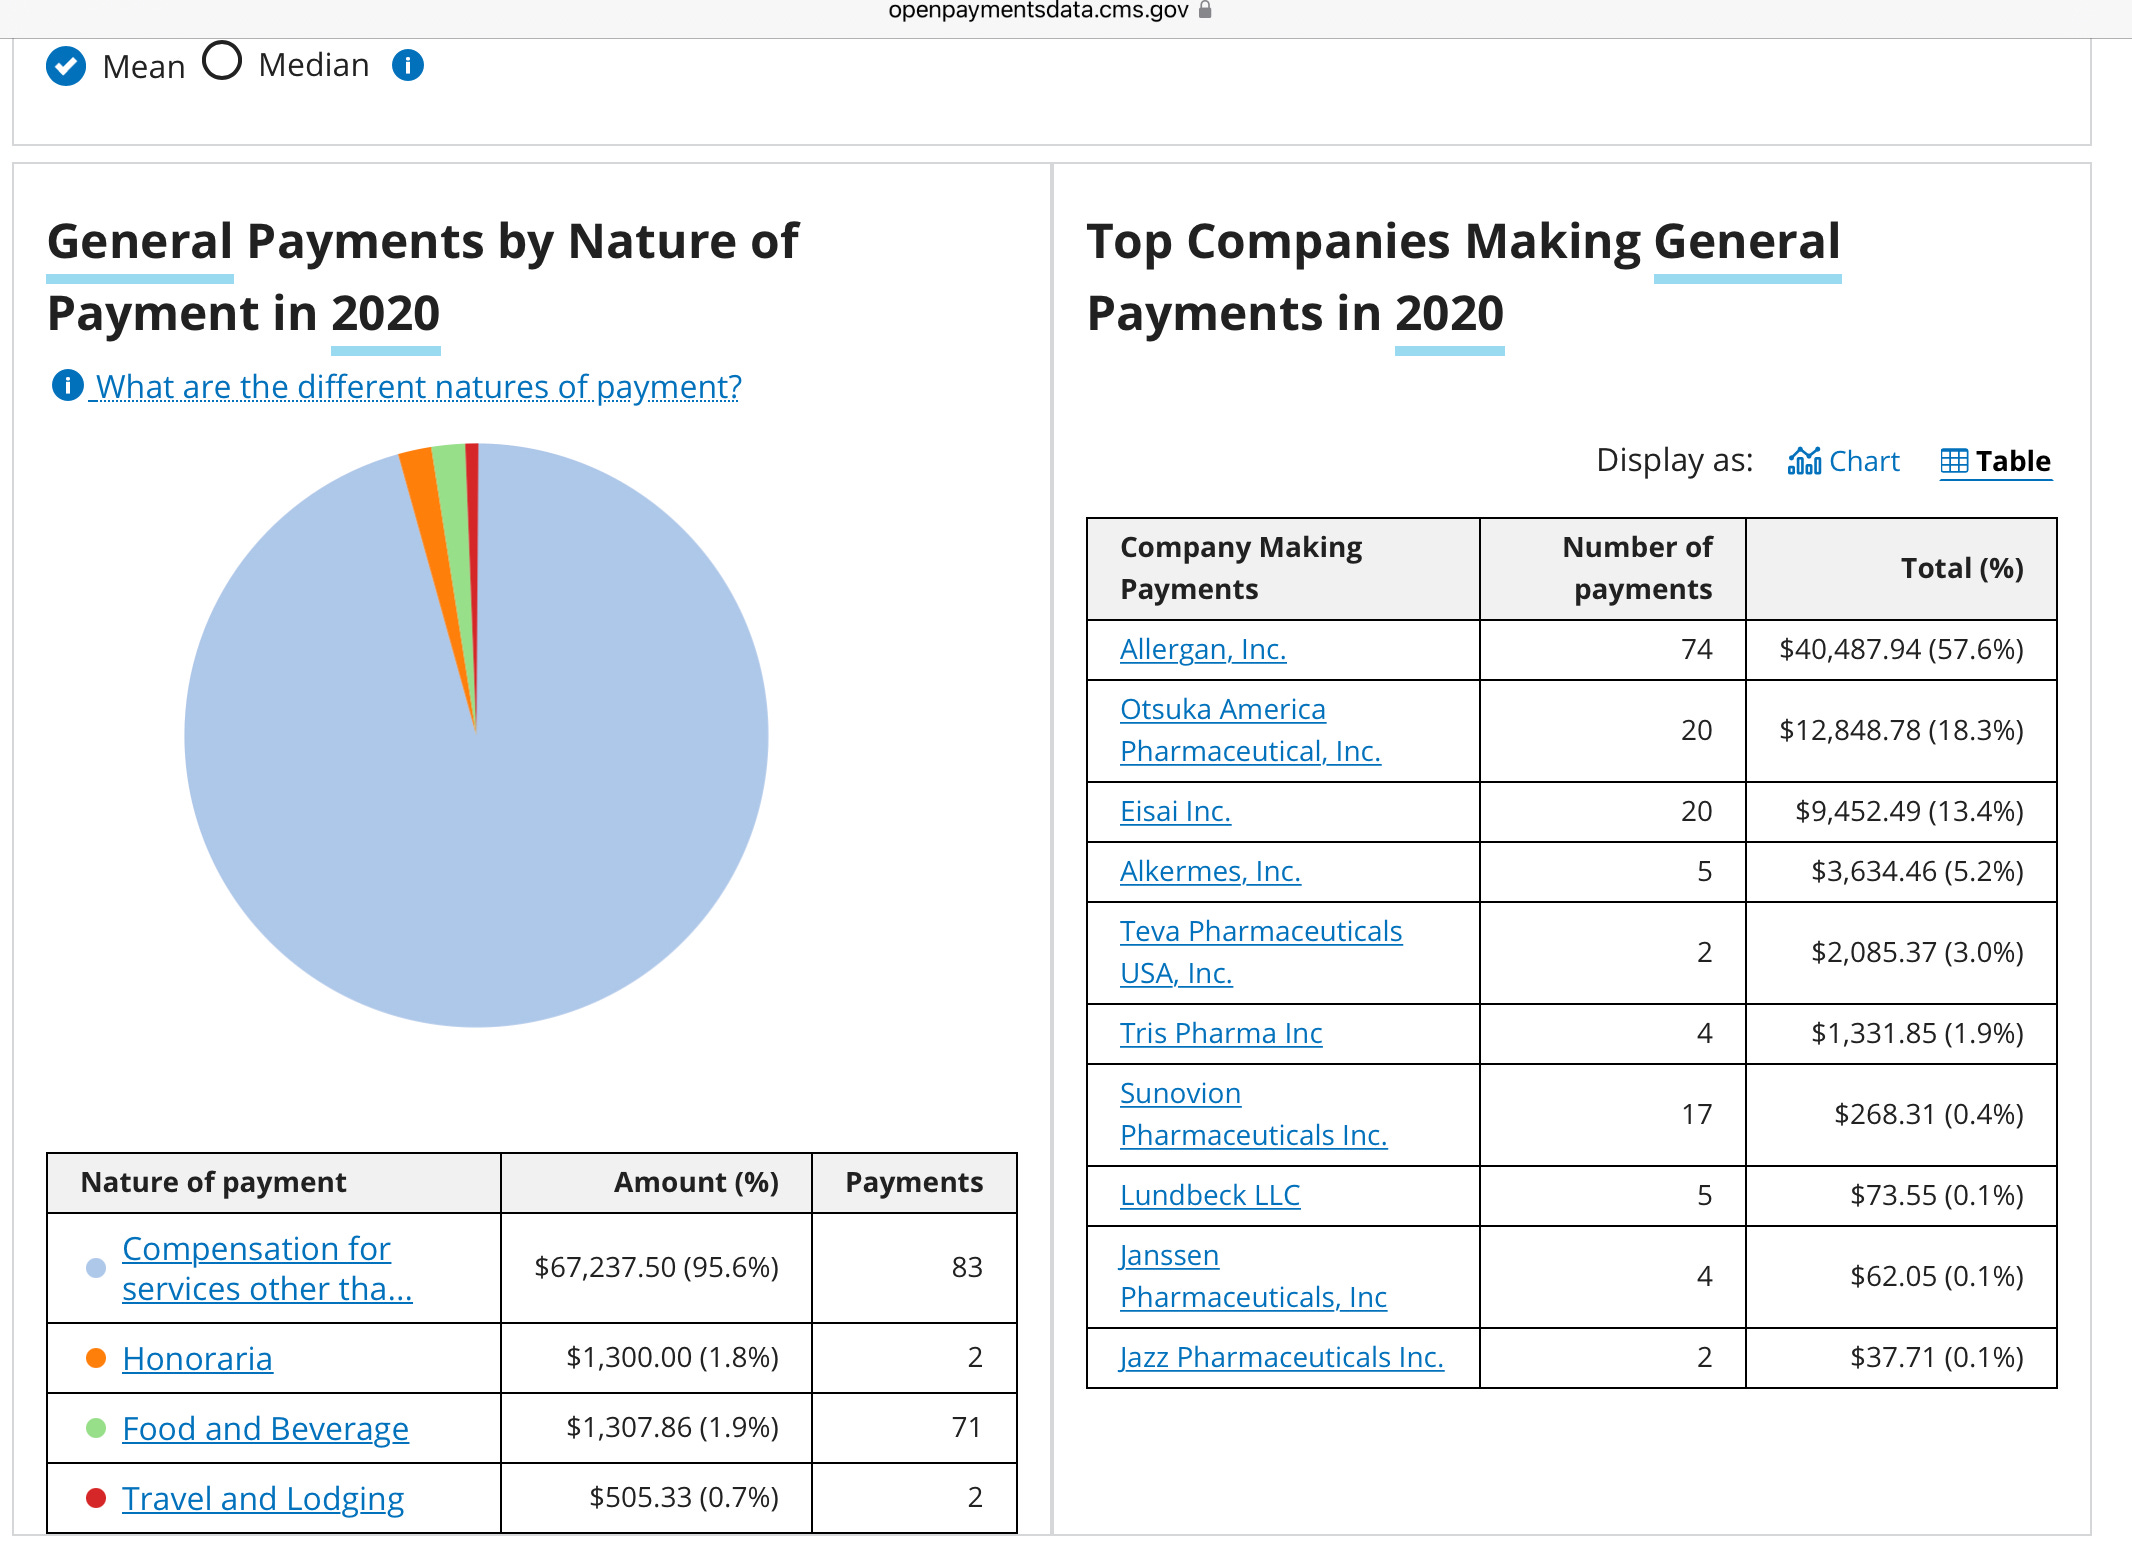Click the orange Honoraria legend dot
Screen dimensions: 2132x1559
pyautogui.click(x=96, y=1358)
